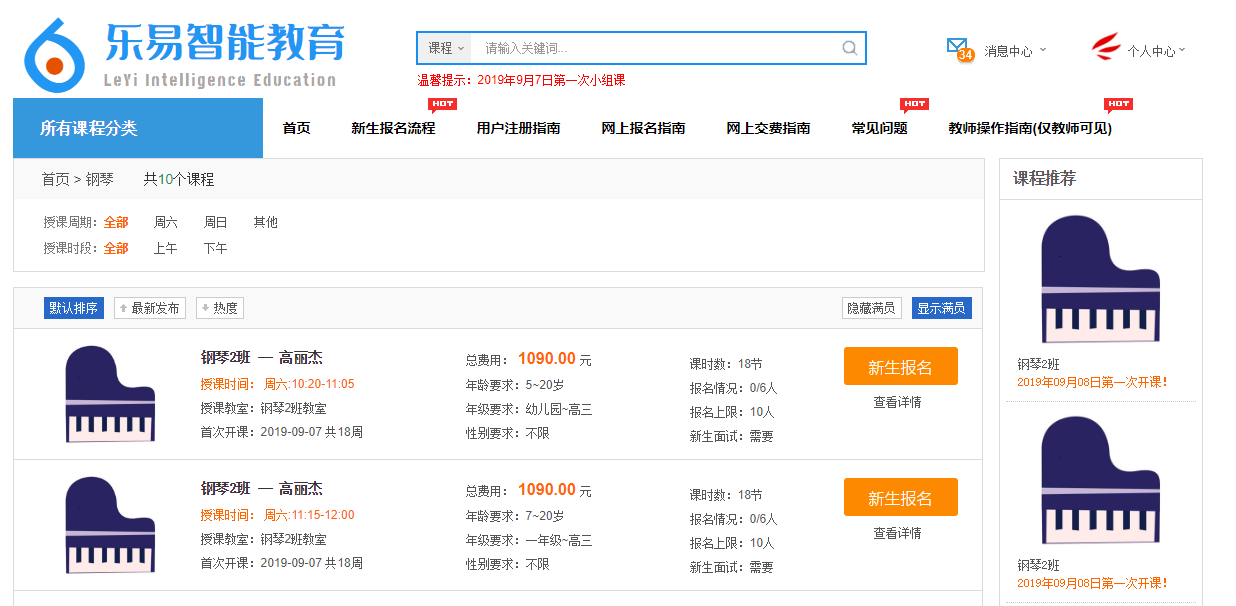Filter teaching period by 周六
This screenshot has width=1236, height=606.
tap(166, 222)
